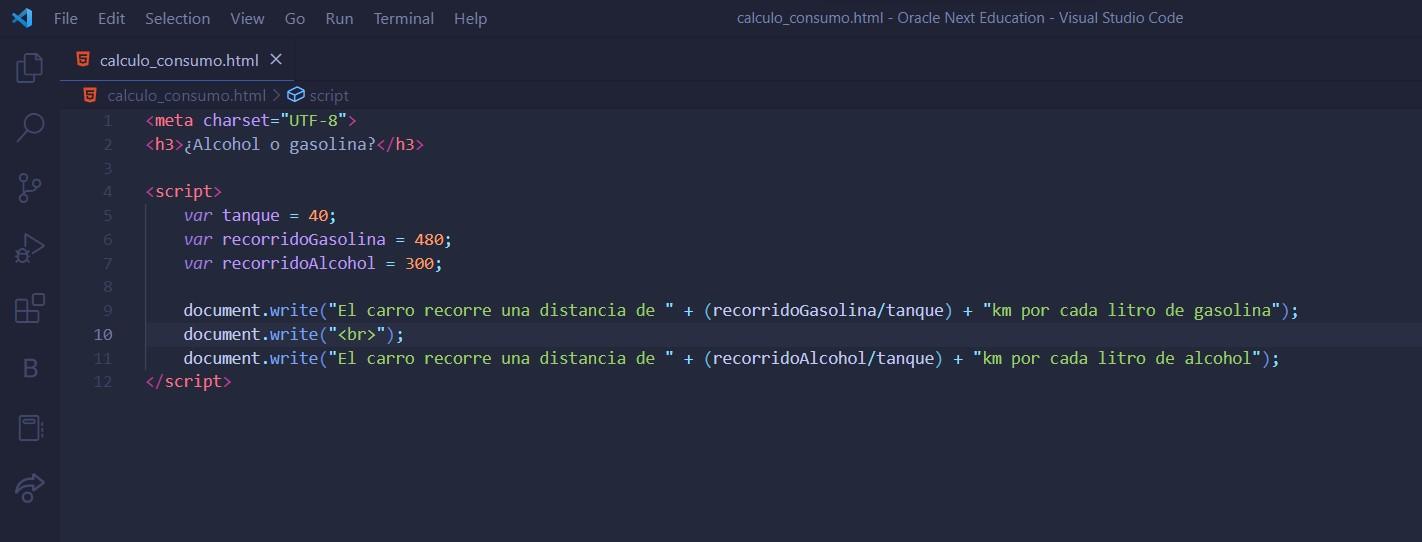Click line number 1 in the gutter

107,120
